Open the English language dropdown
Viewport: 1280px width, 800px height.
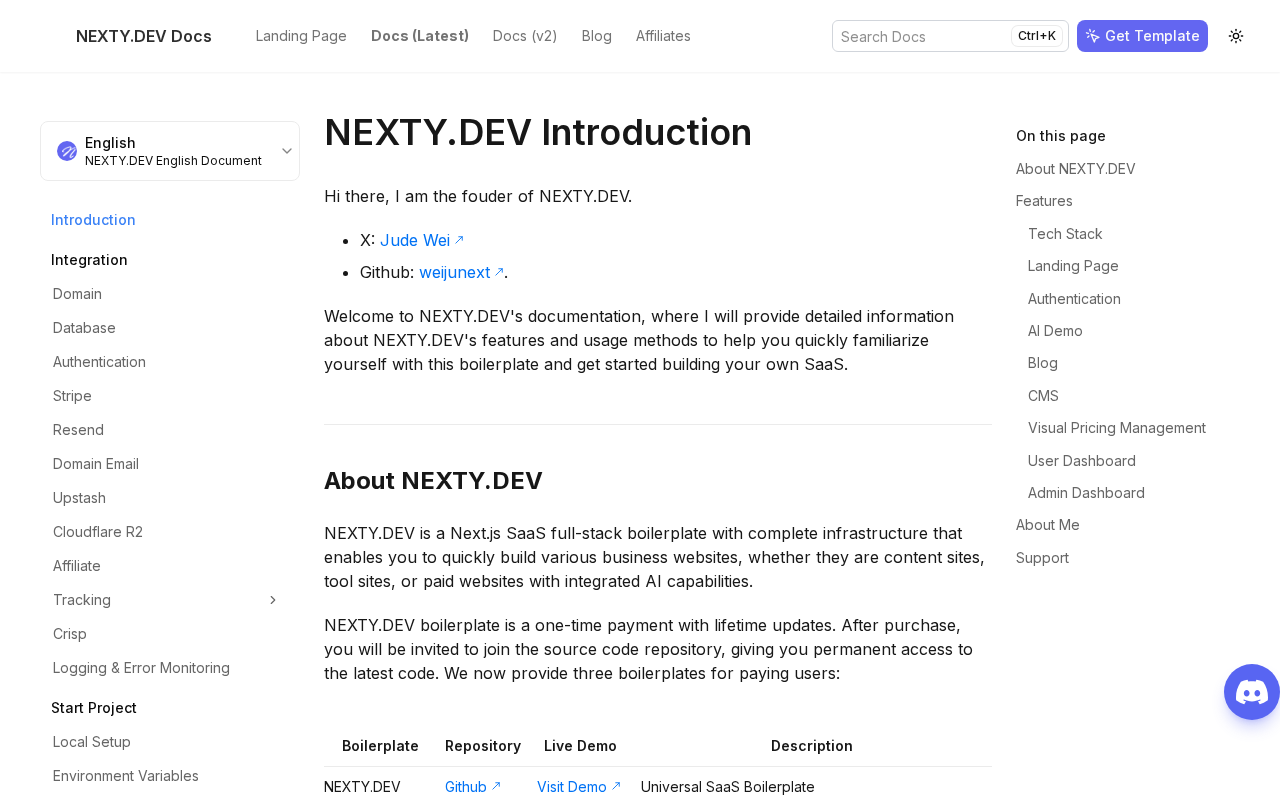(170, 151)
